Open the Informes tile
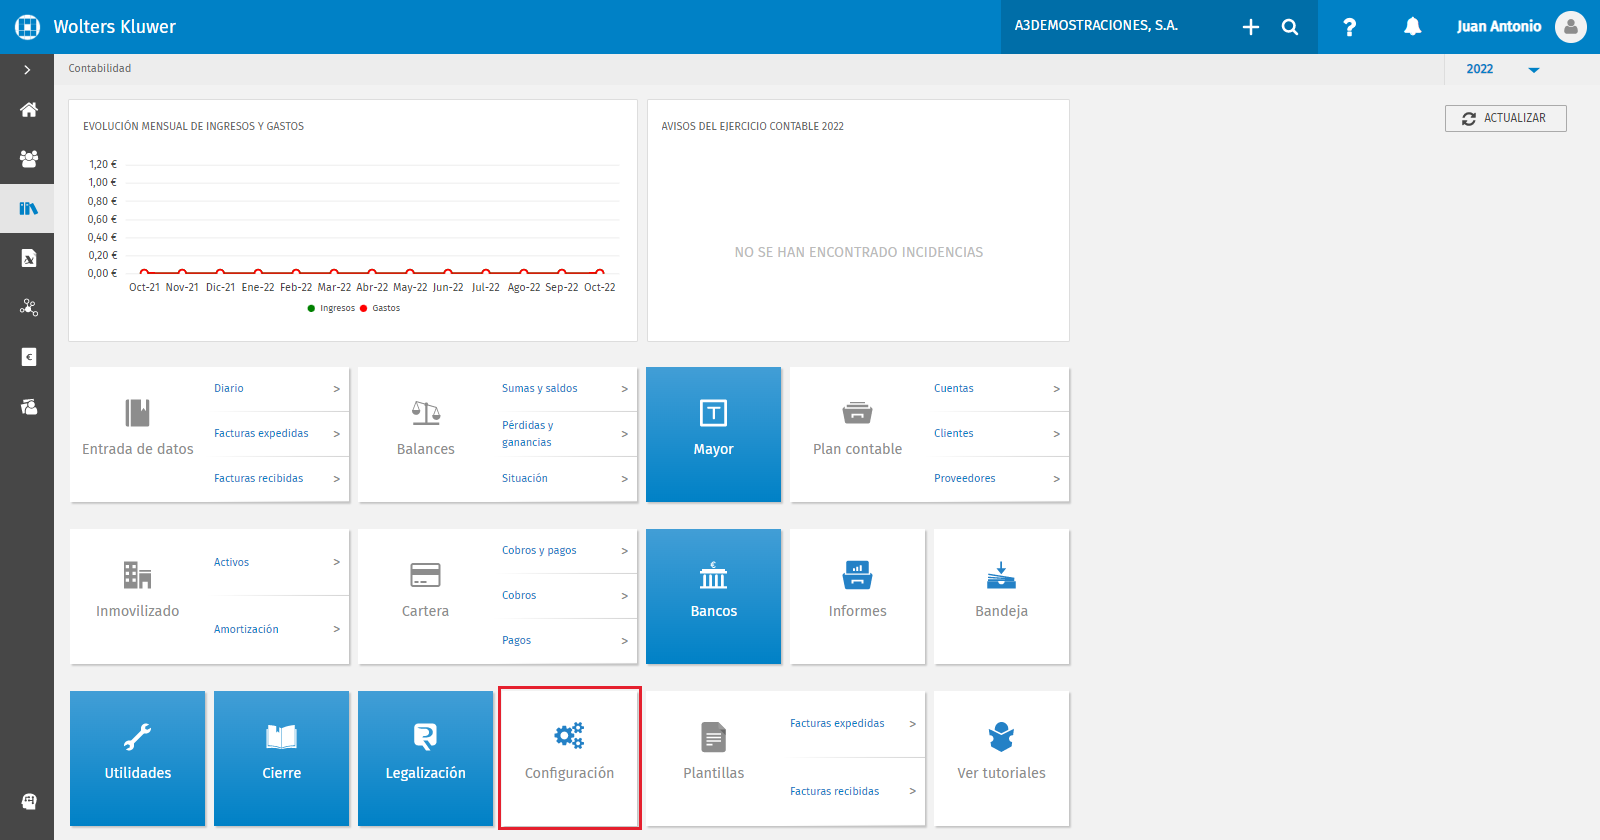This screenshot has height=840, width=1600. (858, 596)
